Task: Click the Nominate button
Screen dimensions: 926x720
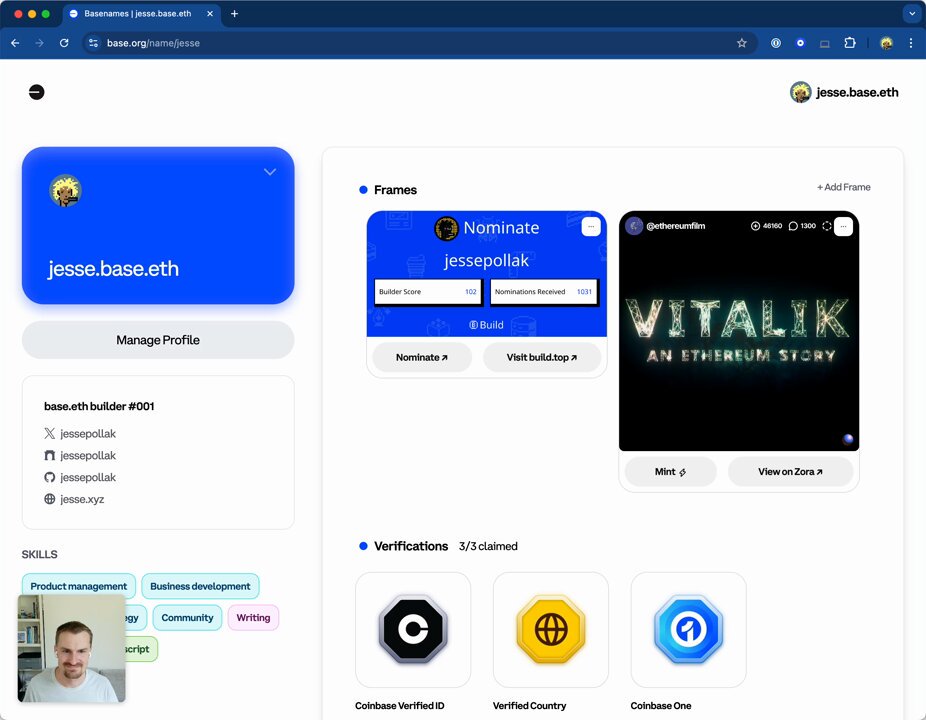Action: tap(422, 357)
